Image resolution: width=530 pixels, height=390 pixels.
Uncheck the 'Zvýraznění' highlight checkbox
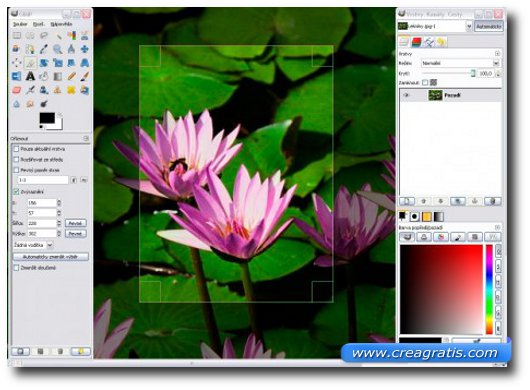(16, 192)
